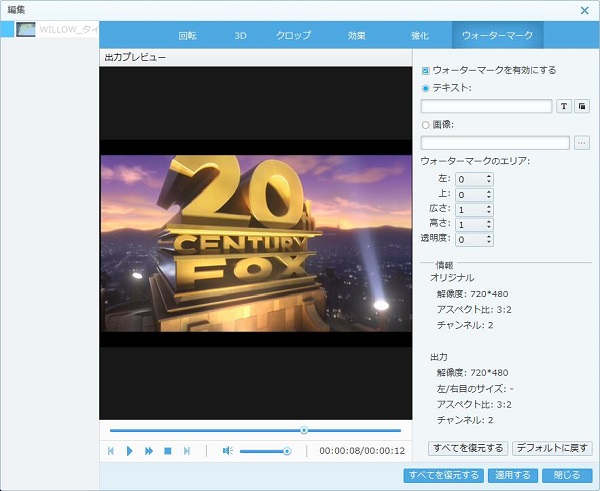Switch to the 3D tab
This screenshot has width=600, height=491.
pos(240,36)
